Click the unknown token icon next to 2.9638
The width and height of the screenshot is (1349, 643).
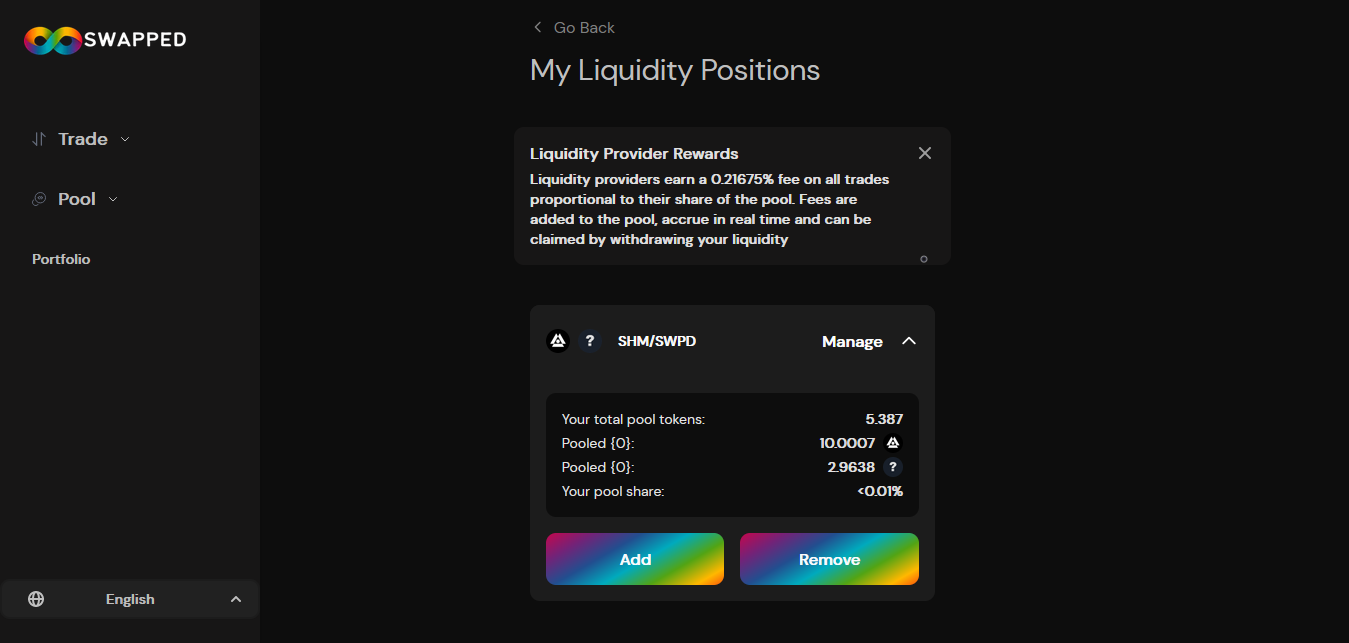coord(893,467)
